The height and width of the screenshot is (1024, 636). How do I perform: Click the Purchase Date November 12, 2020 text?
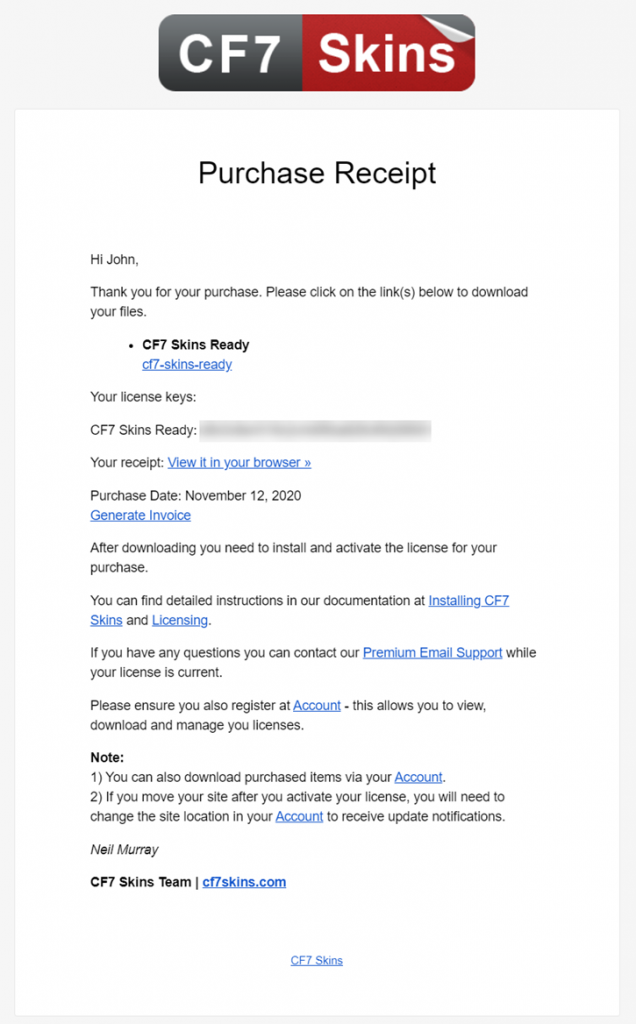point(196,495)
